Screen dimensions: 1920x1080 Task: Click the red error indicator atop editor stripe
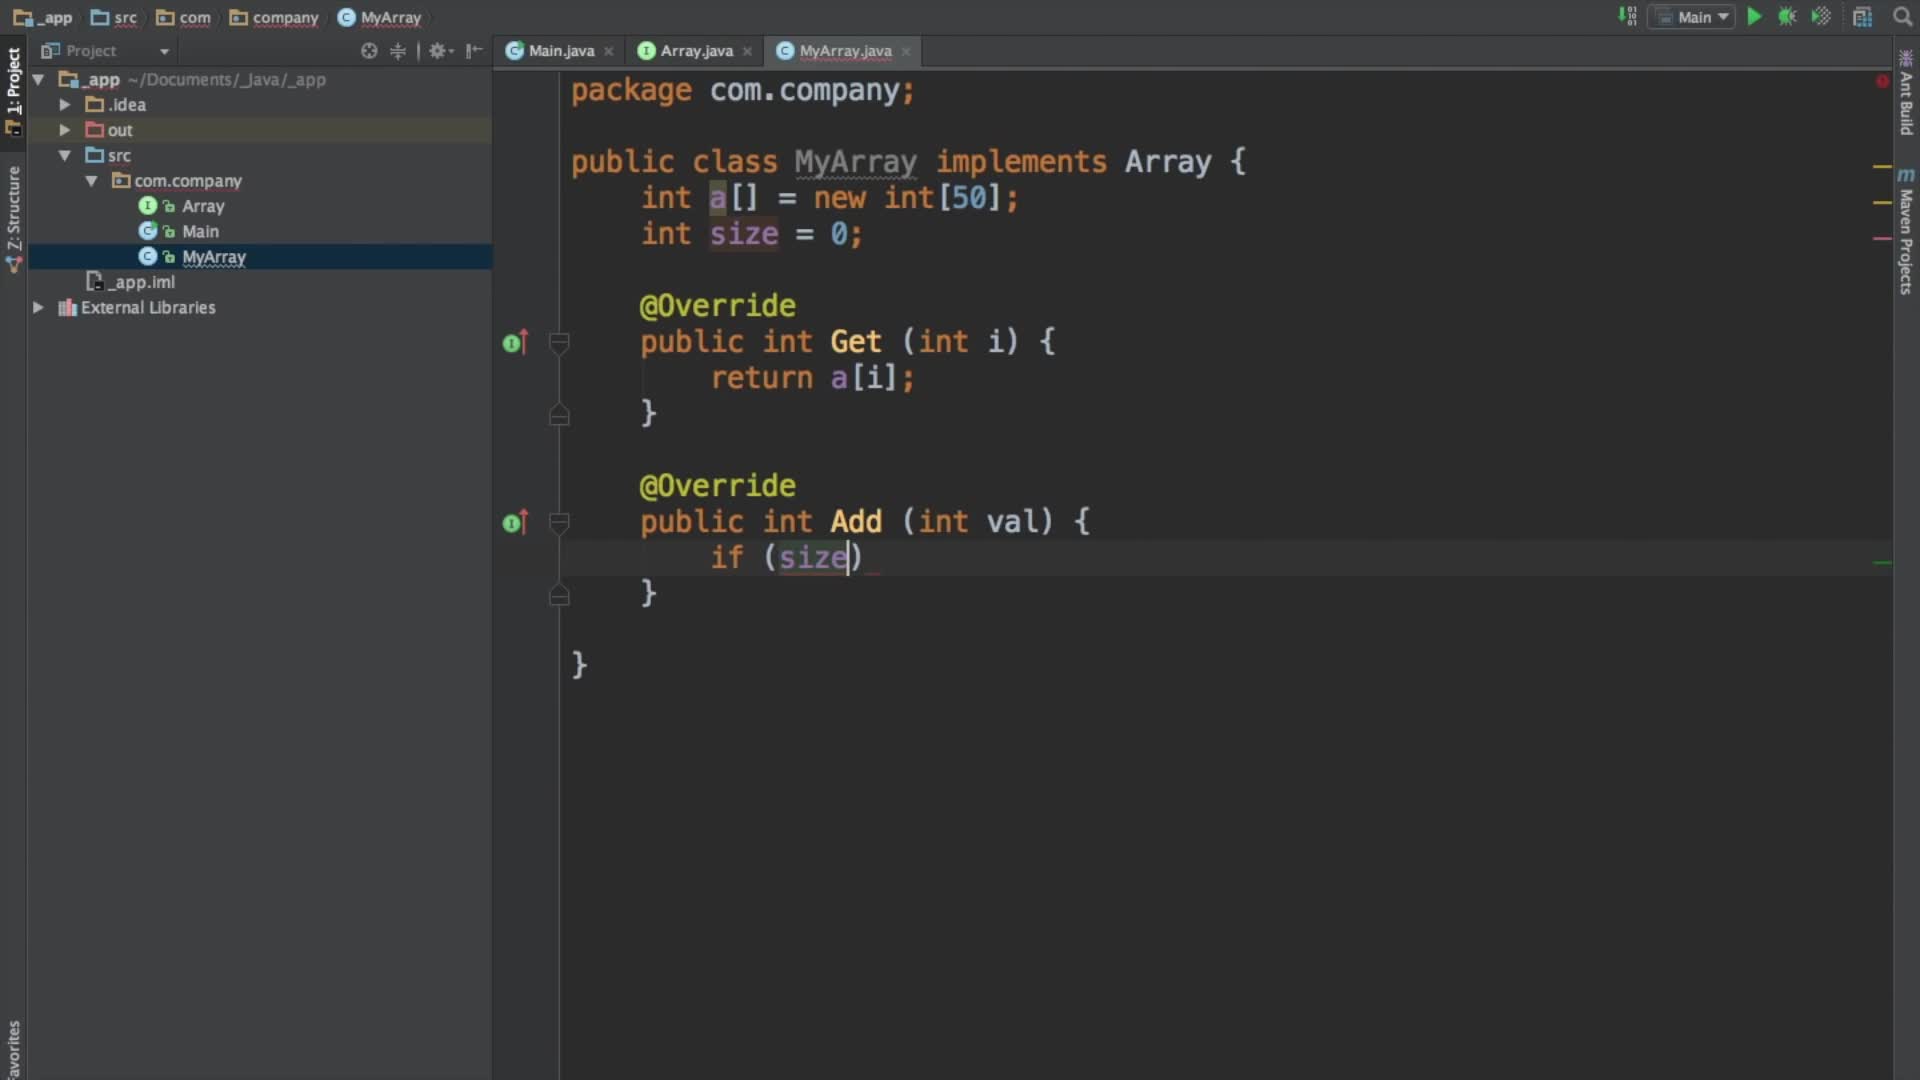pyautogui.click(x=1882, y=81)
